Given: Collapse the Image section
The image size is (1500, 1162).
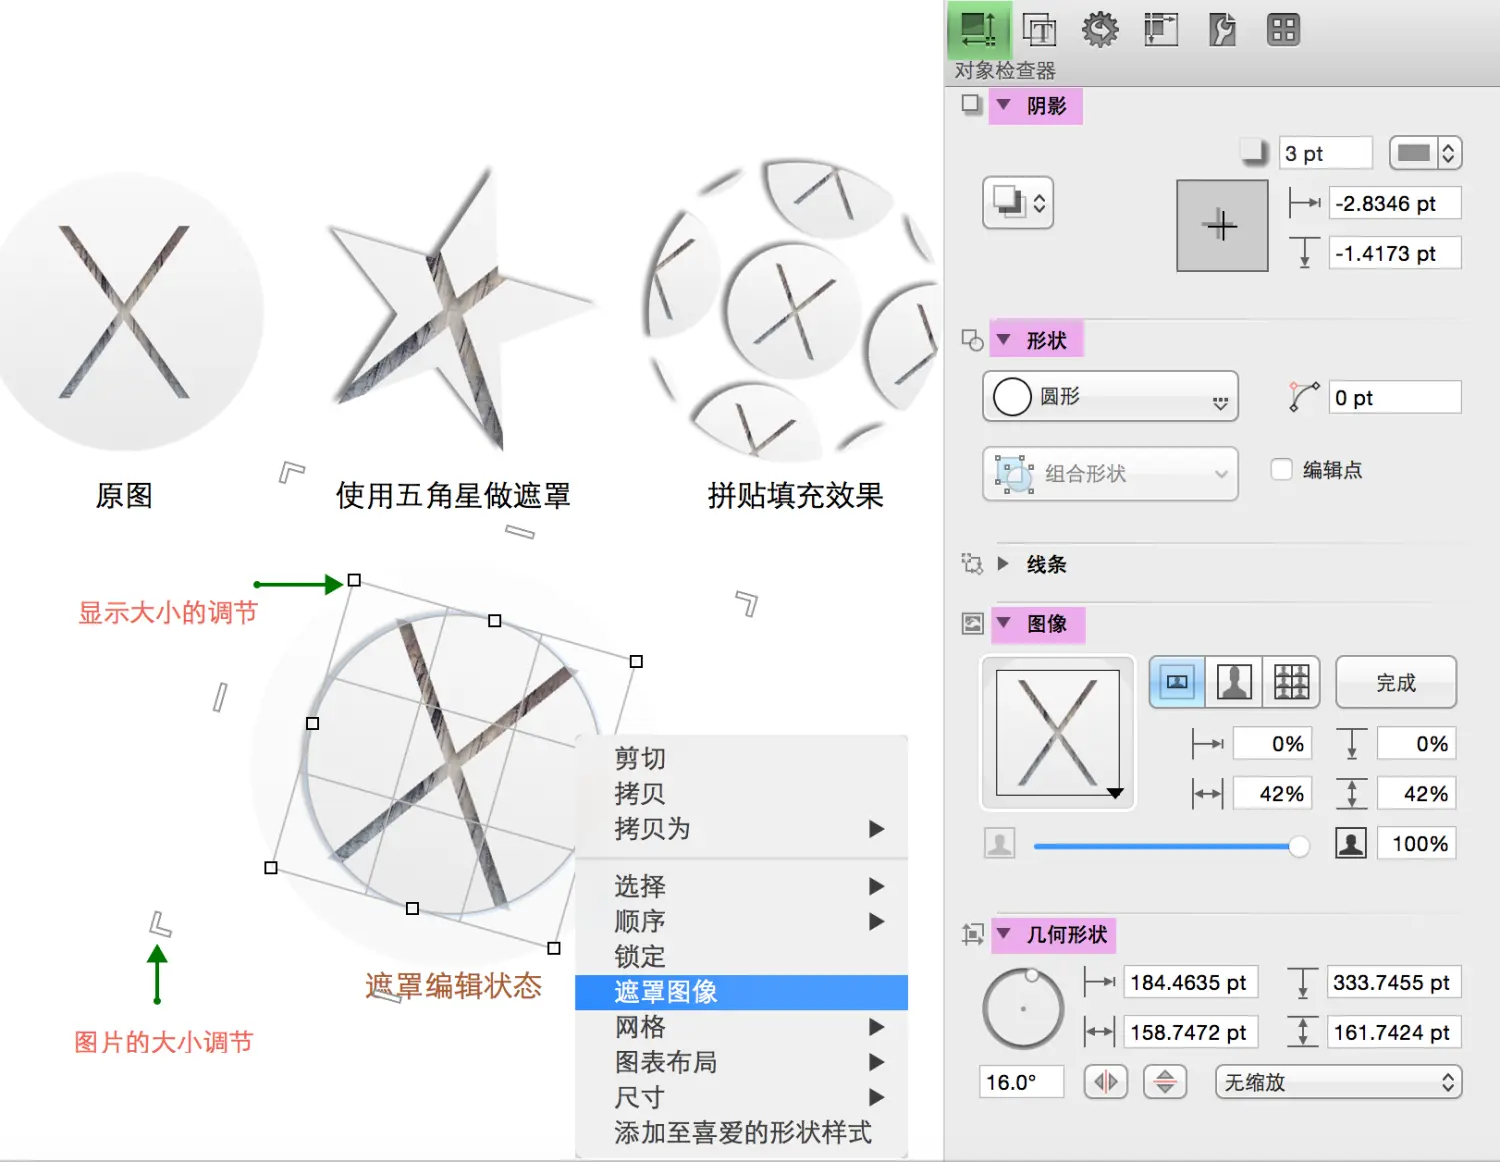Looking at the screenshot, I should pyautogui.click(x=1004, y=623).
